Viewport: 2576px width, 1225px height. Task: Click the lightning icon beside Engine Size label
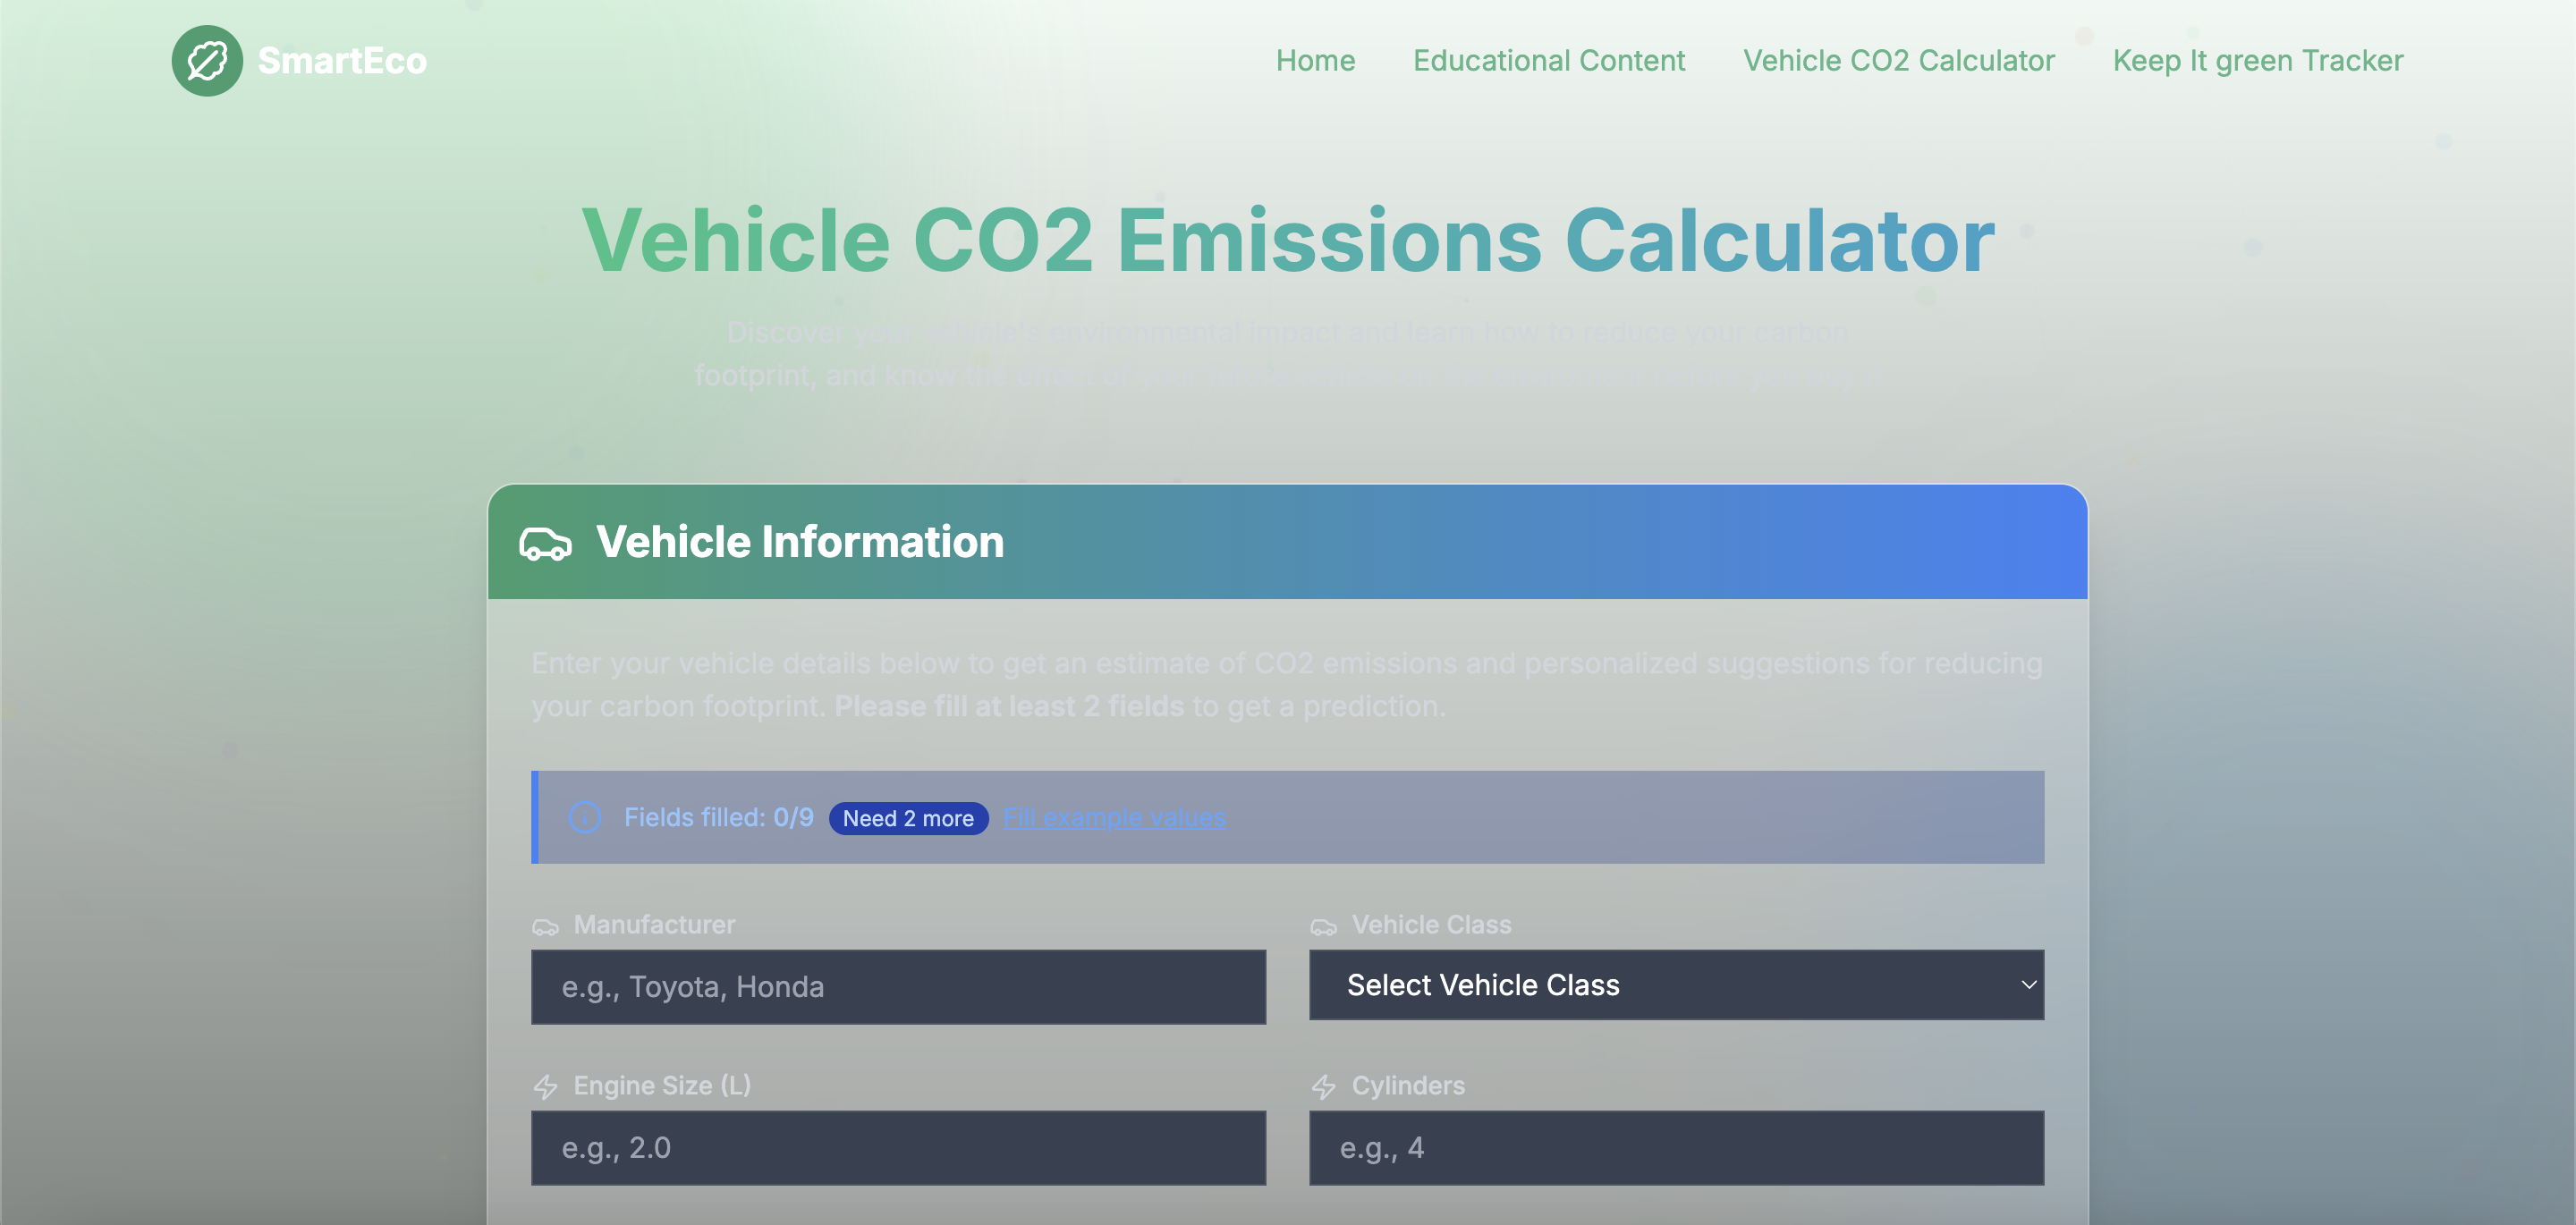pyautogui.click(x=545, y=1086)
